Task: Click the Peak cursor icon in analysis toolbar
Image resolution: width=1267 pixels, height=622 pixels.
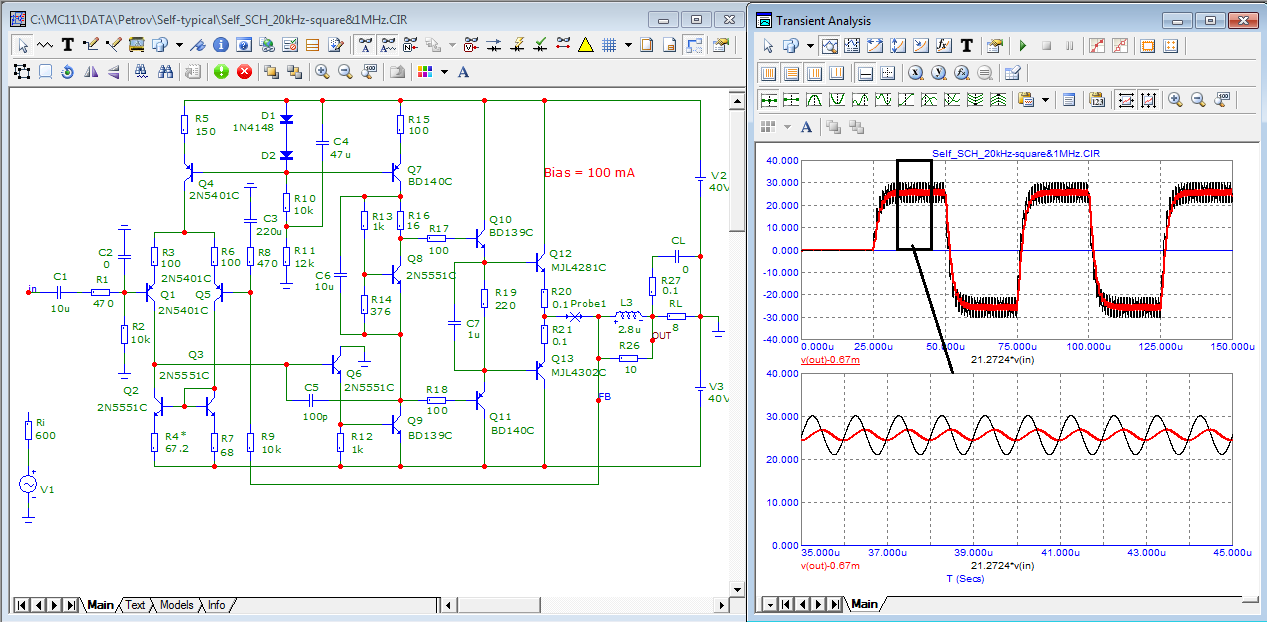Action: [815, 100]
